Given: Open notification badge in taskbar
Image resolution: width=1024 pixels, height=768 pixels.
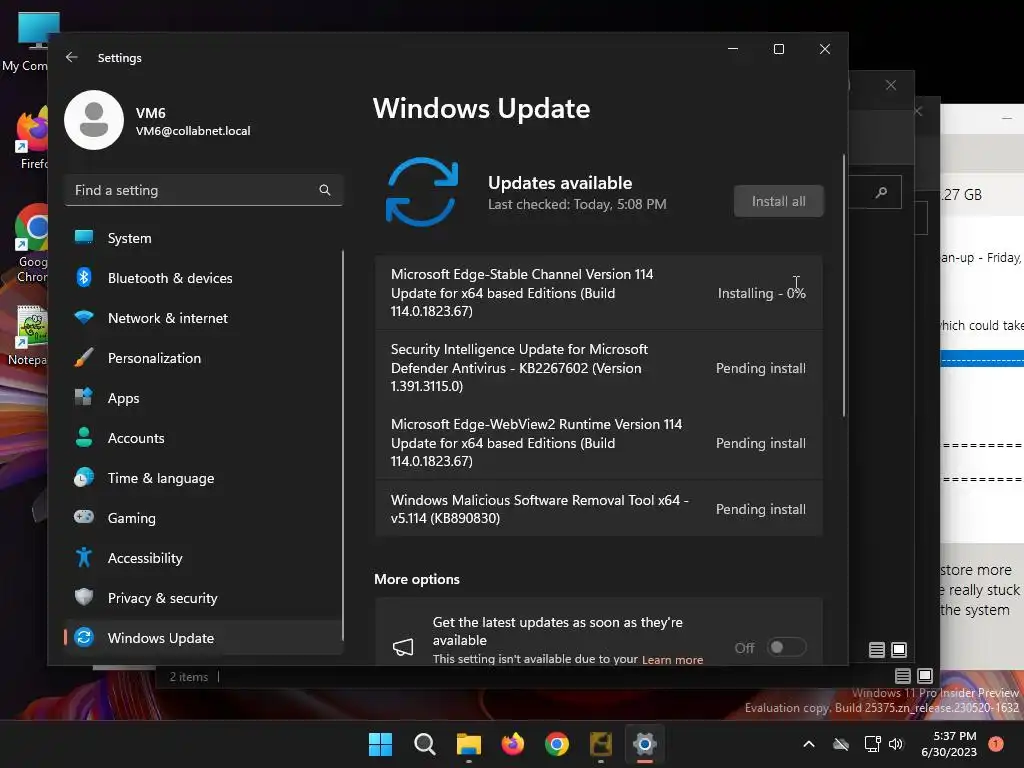Looking at the screenshot, I should (996, 744).
